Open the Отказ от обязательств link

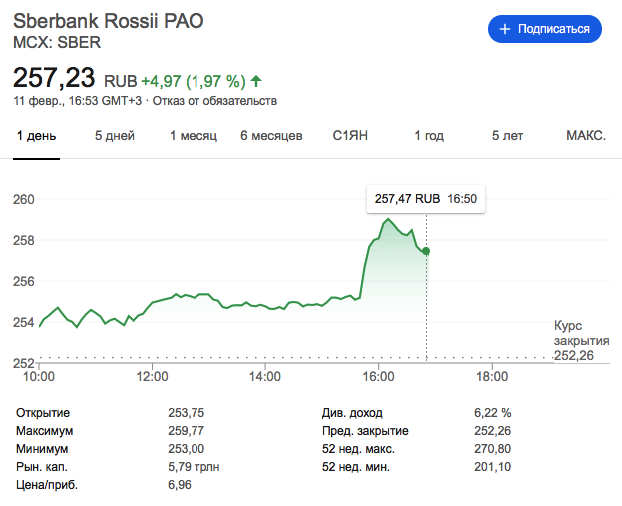(214, 101)
